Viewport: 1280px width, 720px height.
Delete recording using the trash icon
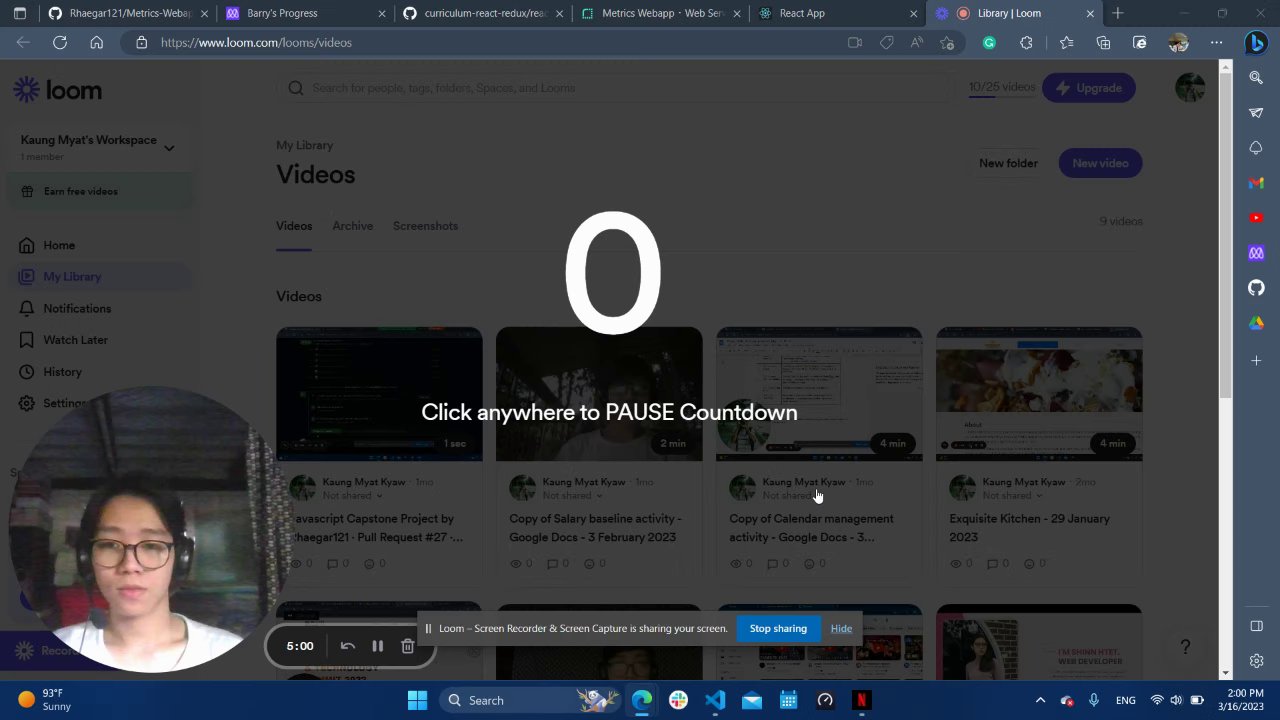[x=407, y=646]
